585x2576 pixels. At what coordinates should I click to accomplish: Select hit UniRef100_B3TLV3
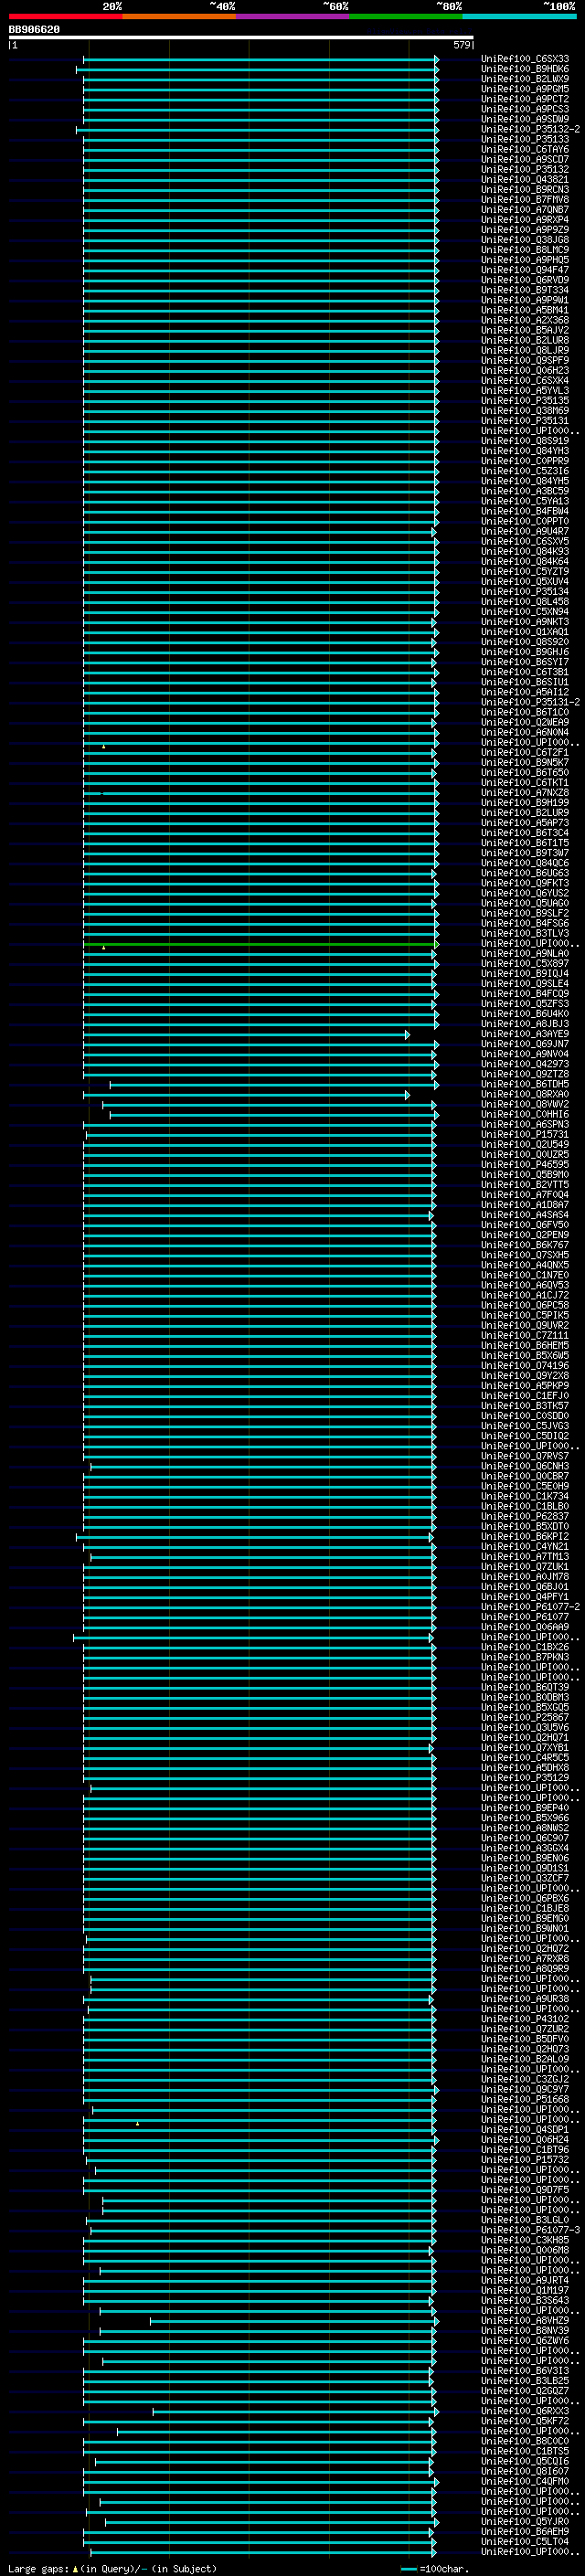[525, 933]
